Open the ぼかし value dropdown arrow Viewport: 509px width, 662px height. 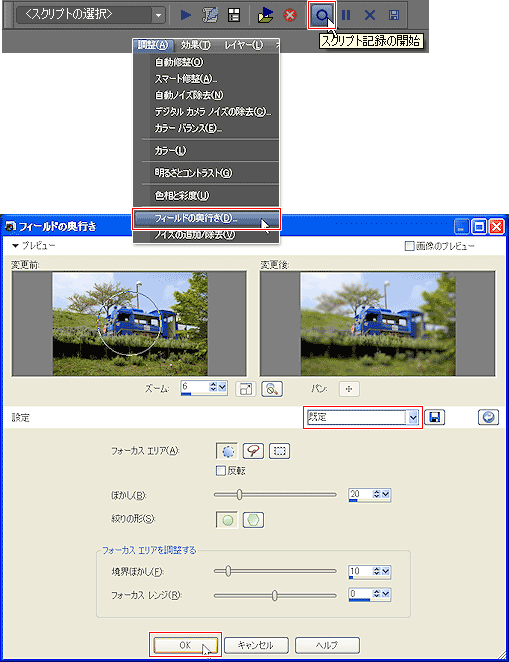[x=385, y=494]
